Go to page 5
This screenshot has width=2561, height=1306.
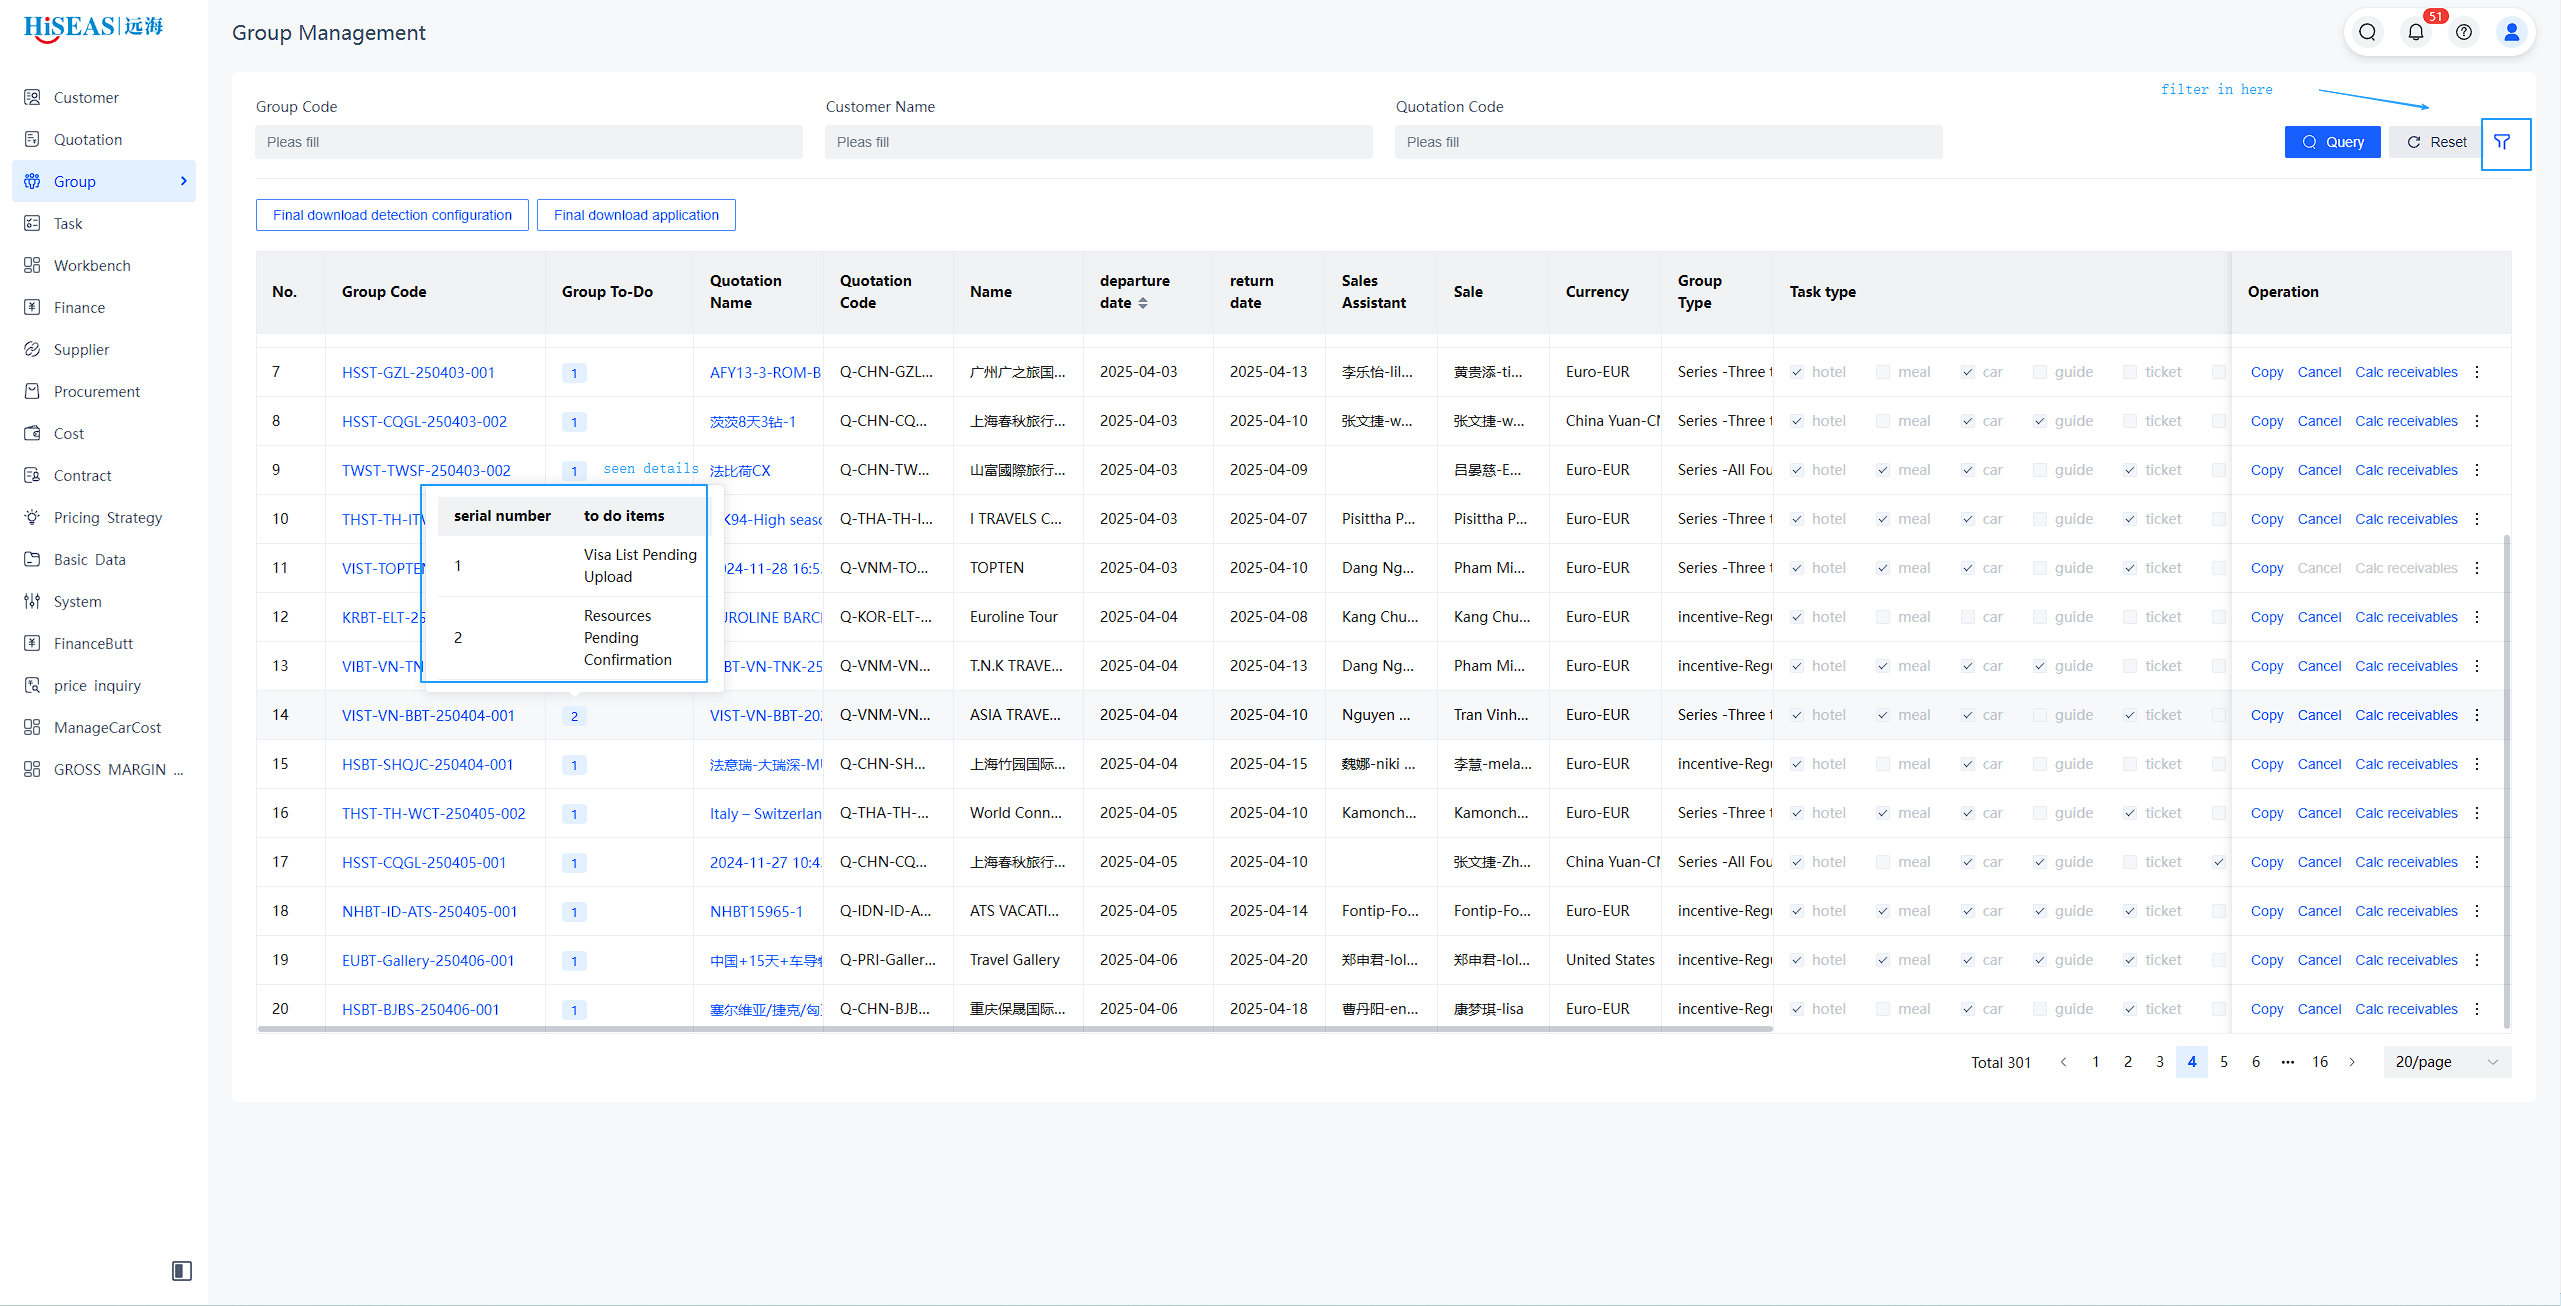tap(2224, 1062)
